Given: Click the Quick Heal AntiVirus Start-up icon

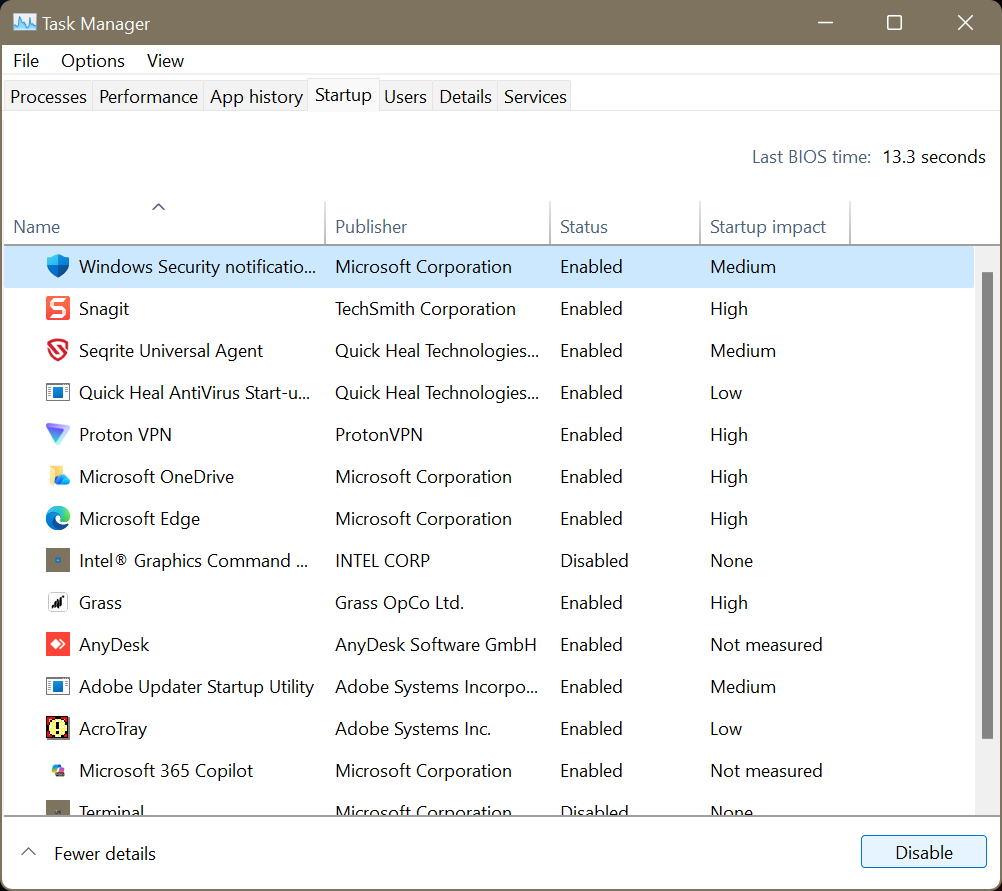Looking at the screenshot, I should pos(58,392).
